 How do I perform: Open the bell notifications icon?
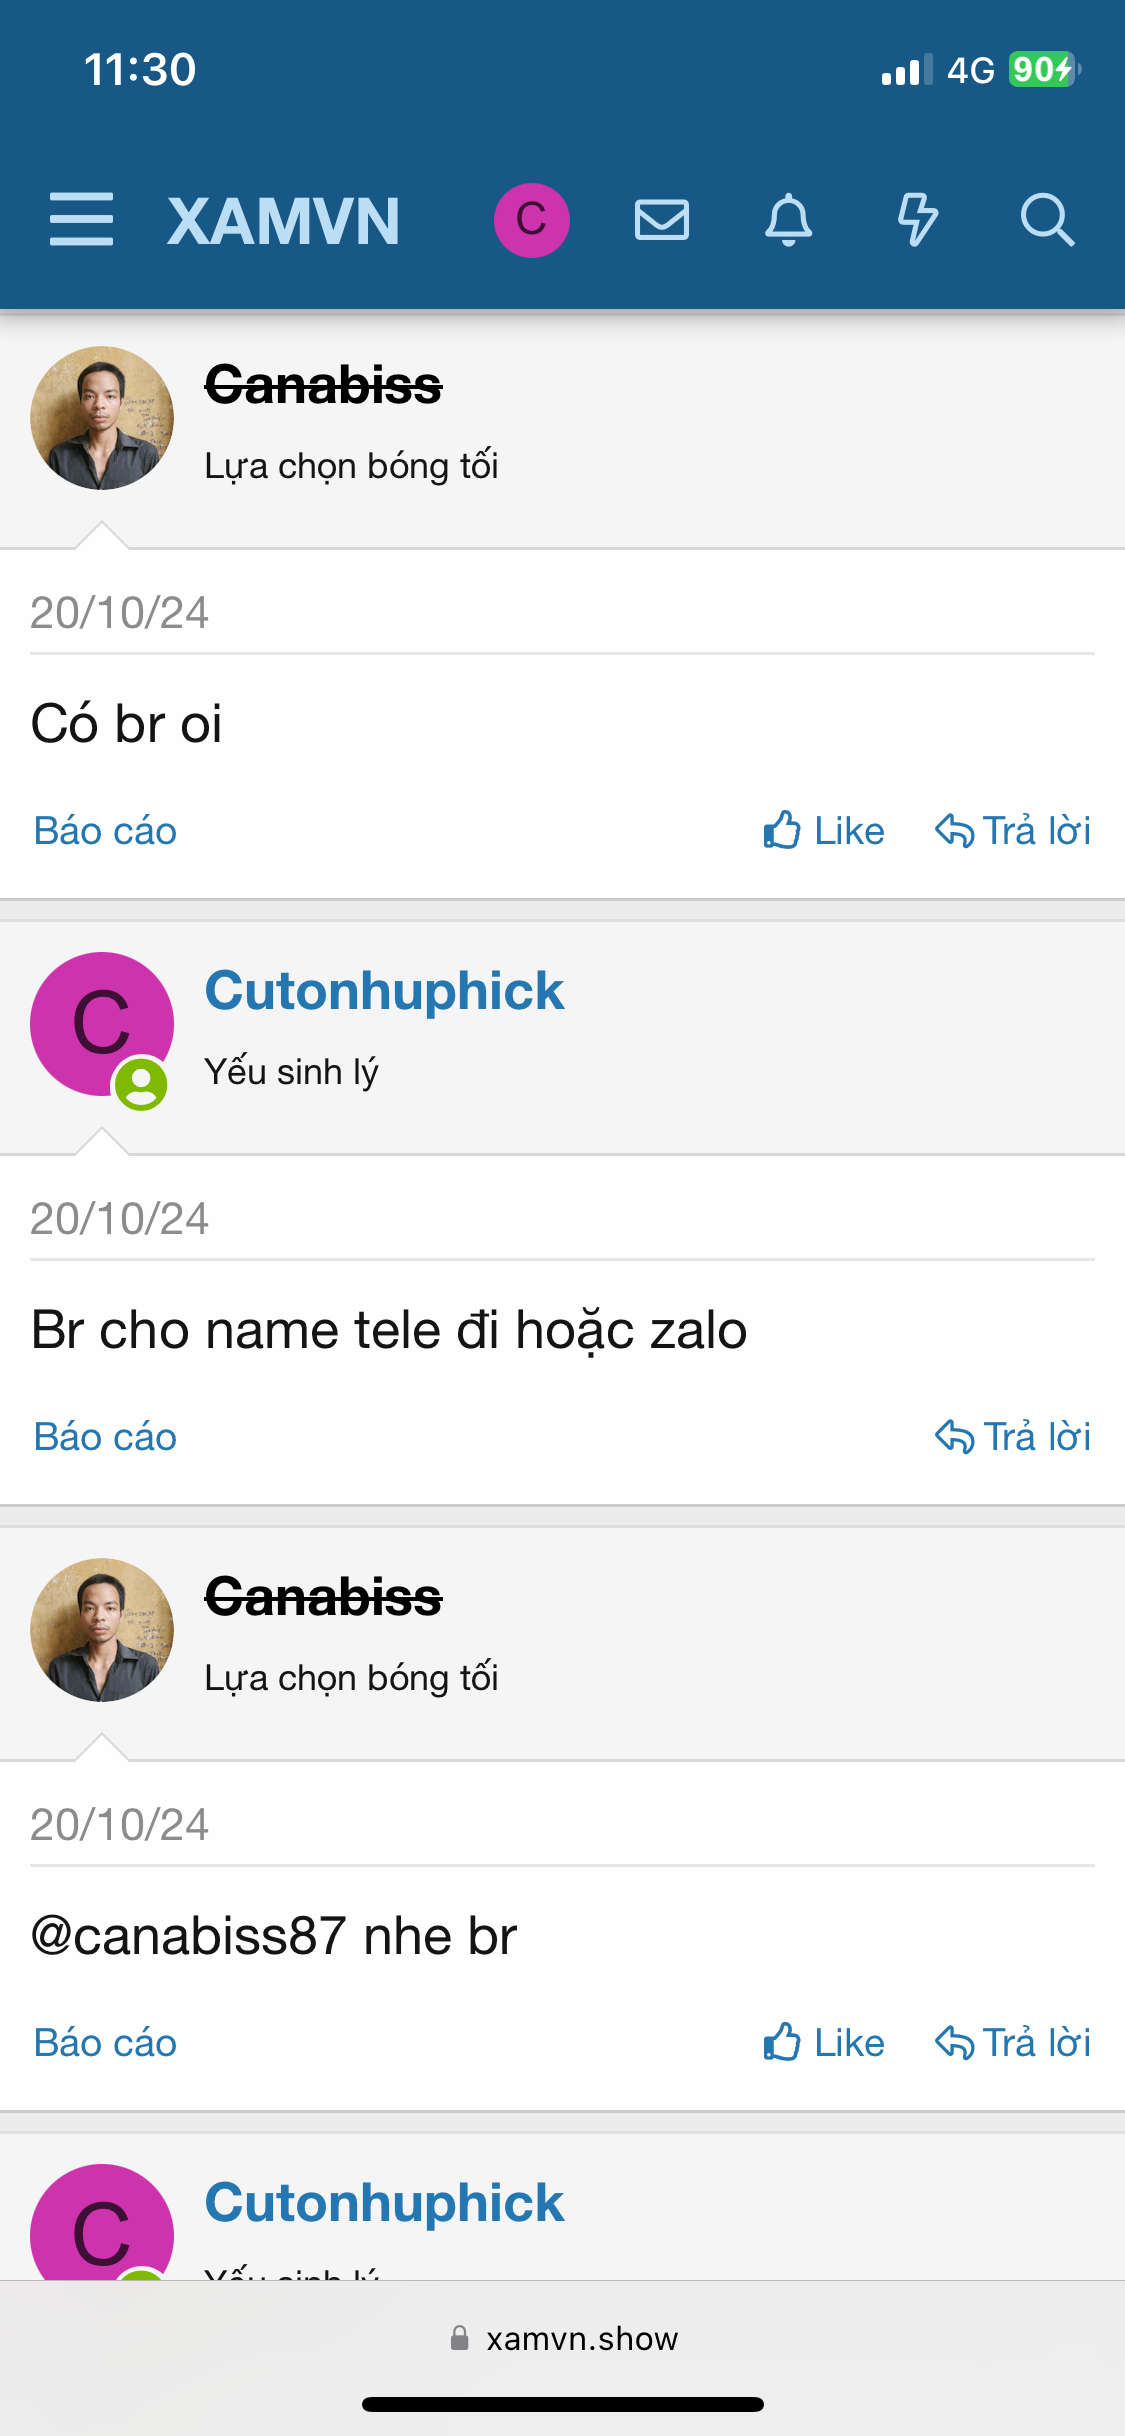pyautogui.click(x=788, y=220)
